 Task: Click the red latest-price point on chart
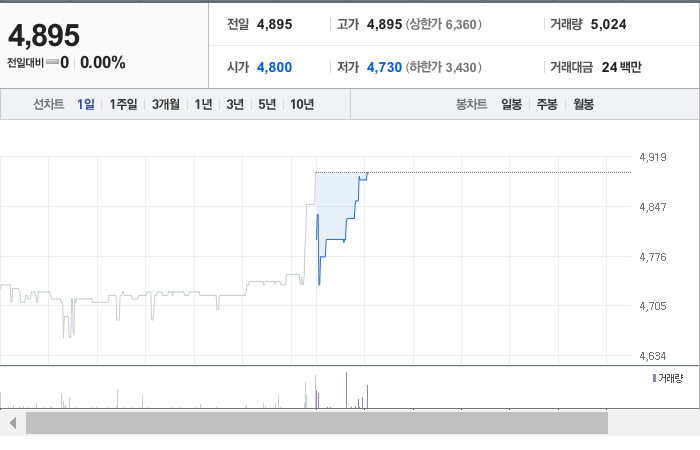click(x=367, y=173)
